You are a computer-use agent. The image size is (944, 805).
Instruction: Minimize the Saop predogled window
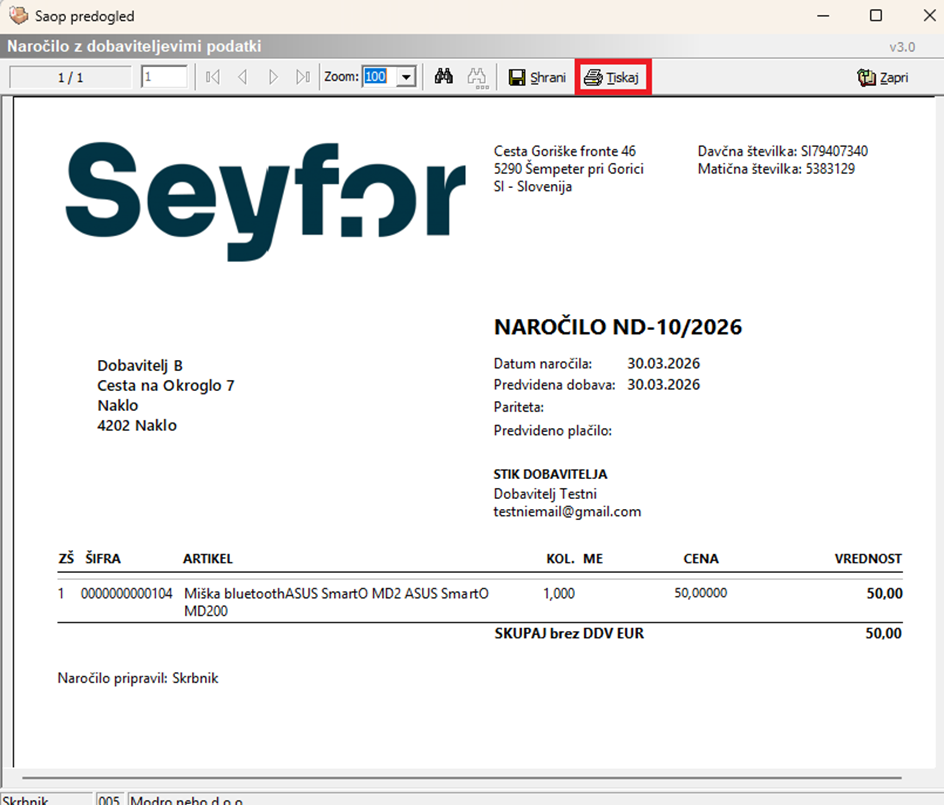(823, 16)
